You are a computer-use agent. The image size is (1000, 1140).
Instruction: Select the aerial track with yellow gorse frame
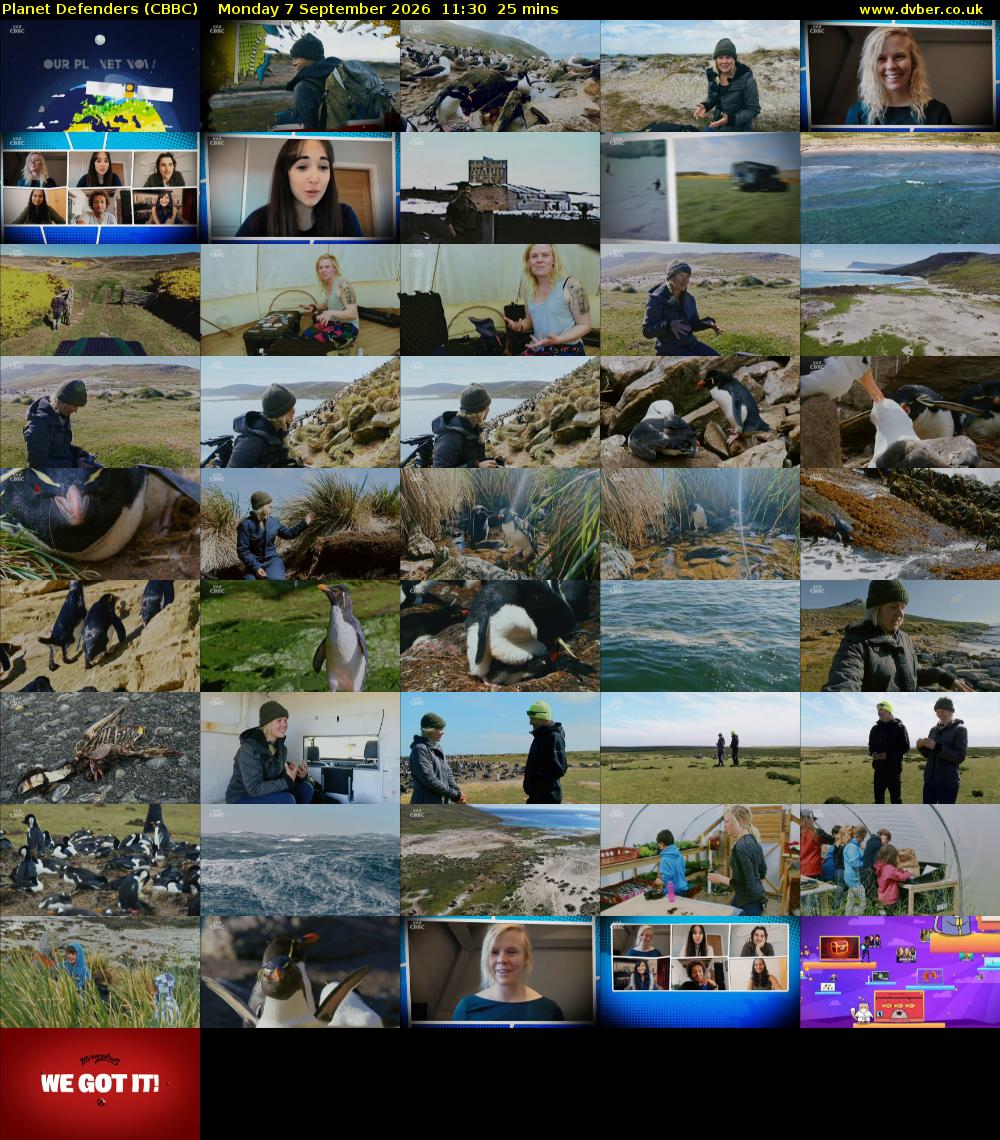tap(100, 300)
